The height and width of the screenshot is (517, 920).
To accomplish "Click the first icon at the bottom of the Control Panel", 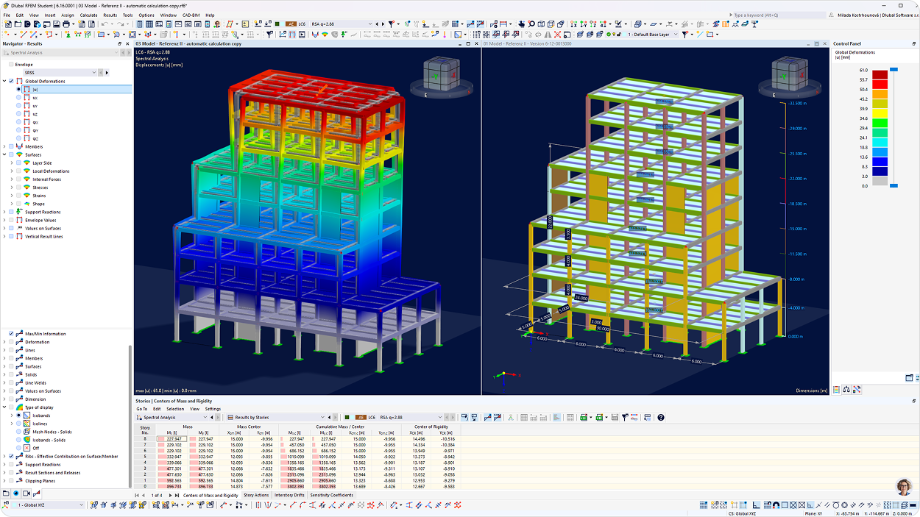I will coord(837,390).
